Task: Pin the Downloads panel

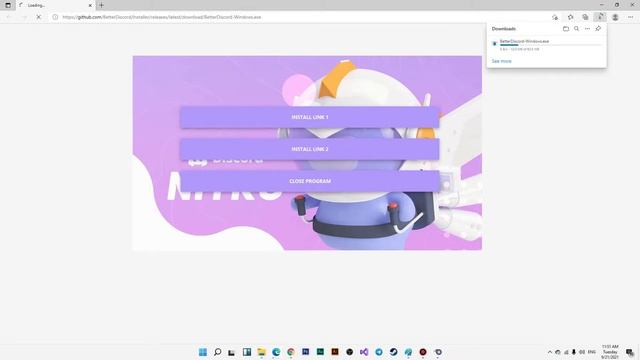Action: pos(598,29)
